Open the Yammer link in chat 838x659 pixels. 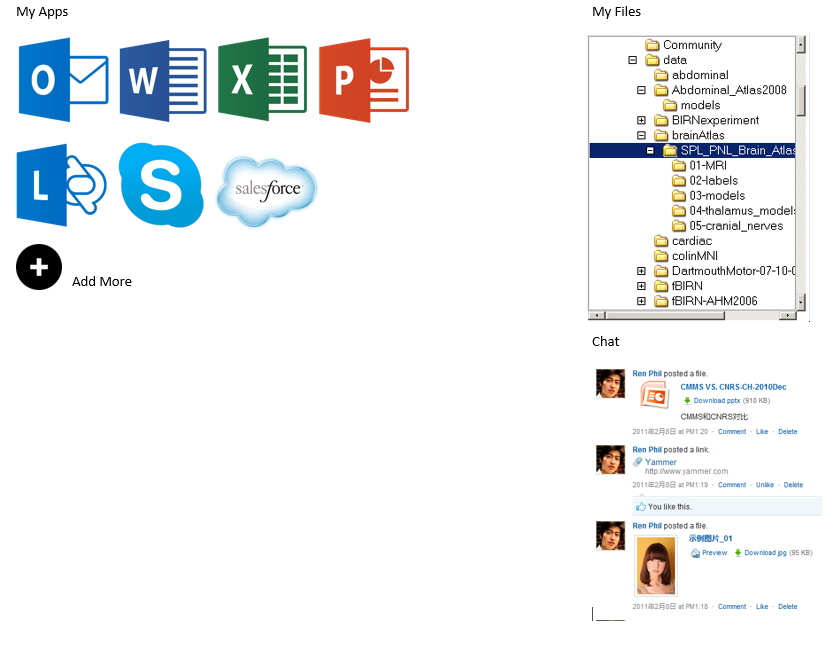(x=660, y=462)
